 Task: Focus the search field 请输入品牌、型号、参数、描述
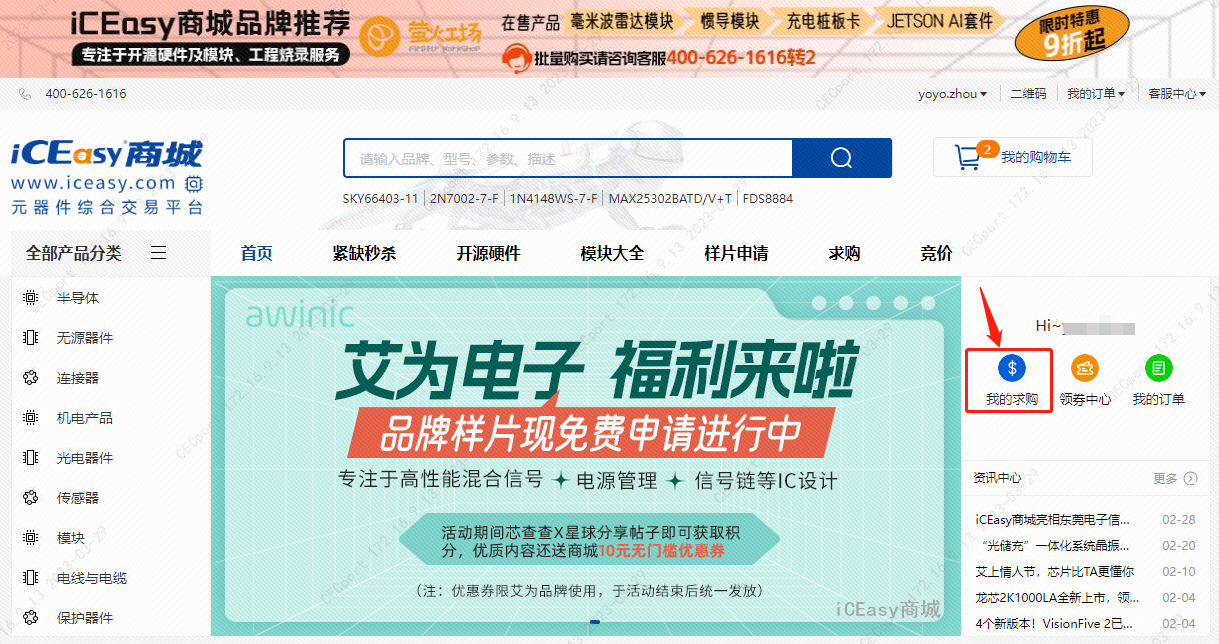pos(567,158)
